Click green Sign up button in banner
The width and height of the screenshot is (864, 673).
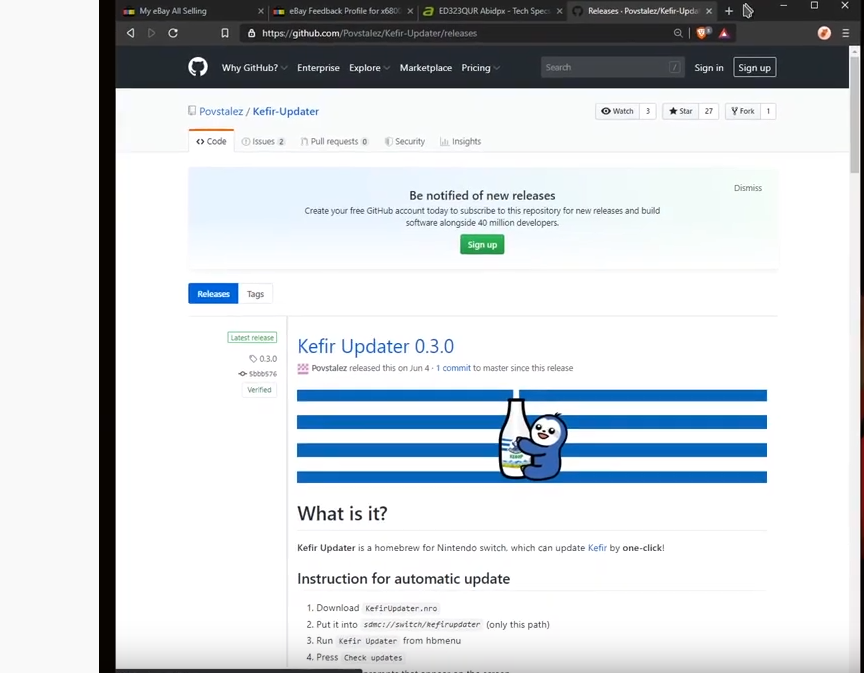(482, 245)
